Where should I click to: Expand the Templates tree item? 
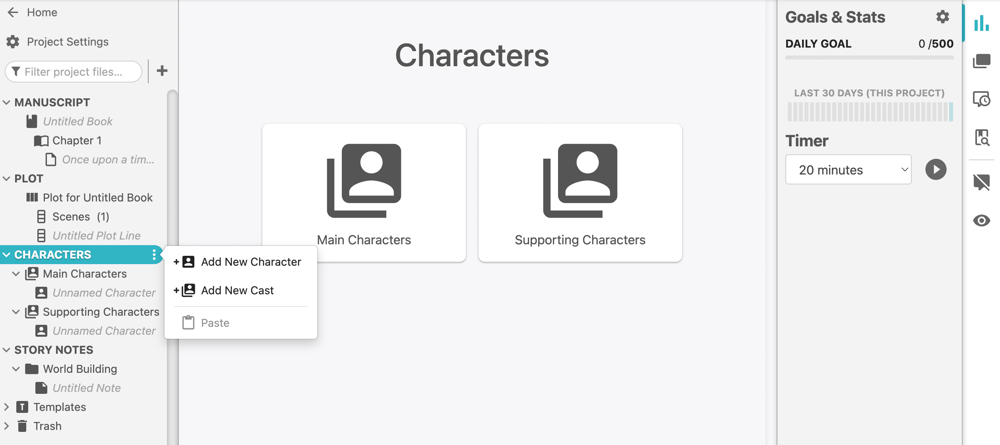(x=6, y=407)
